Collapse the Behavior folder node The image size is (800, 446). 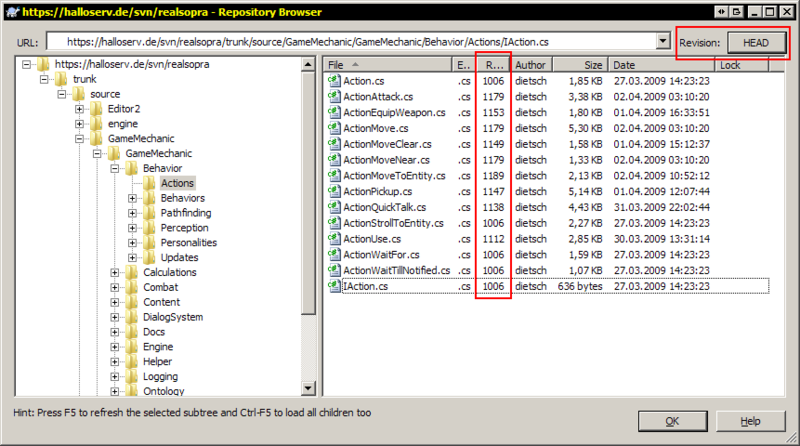[x=115, y=168]
